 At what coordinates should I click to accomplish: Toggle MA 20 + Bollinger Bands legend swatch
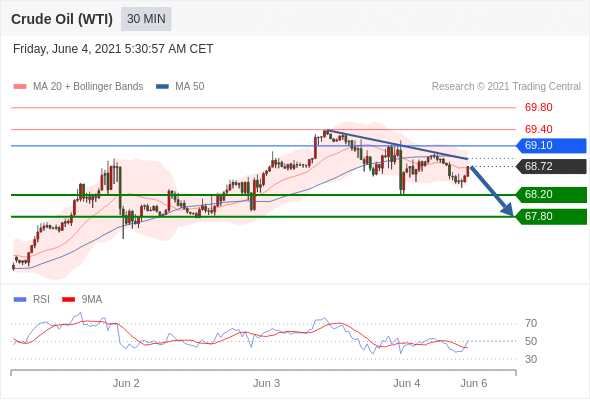pyautogui.click(x=20, y=87)
